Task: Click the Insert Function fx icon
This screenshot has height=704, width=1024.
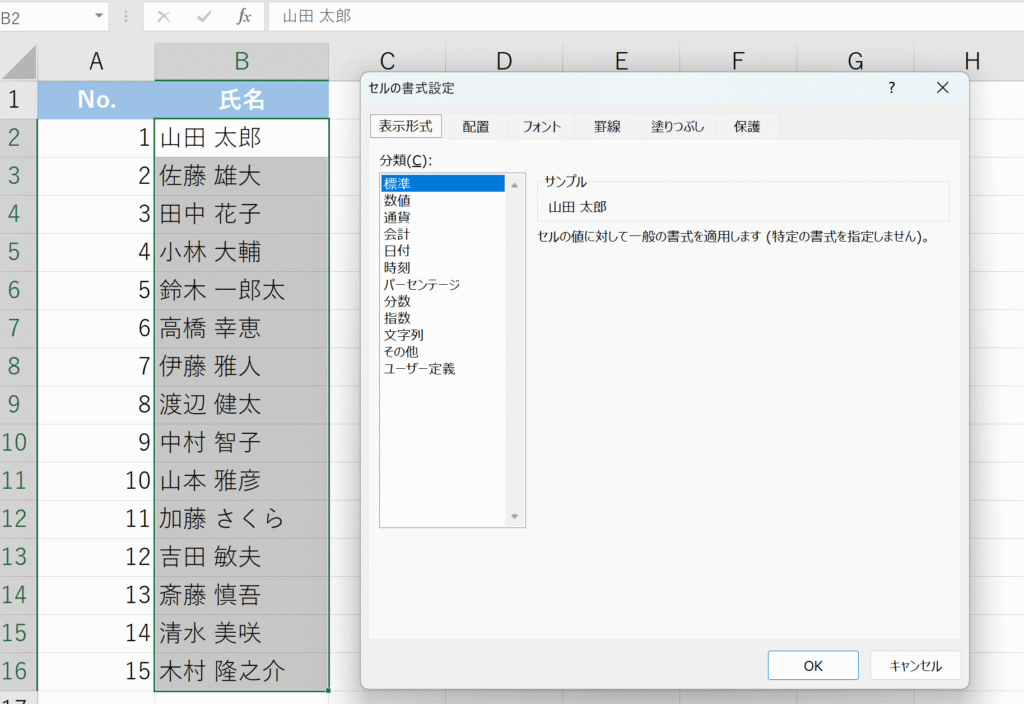Action: [244, 17]
